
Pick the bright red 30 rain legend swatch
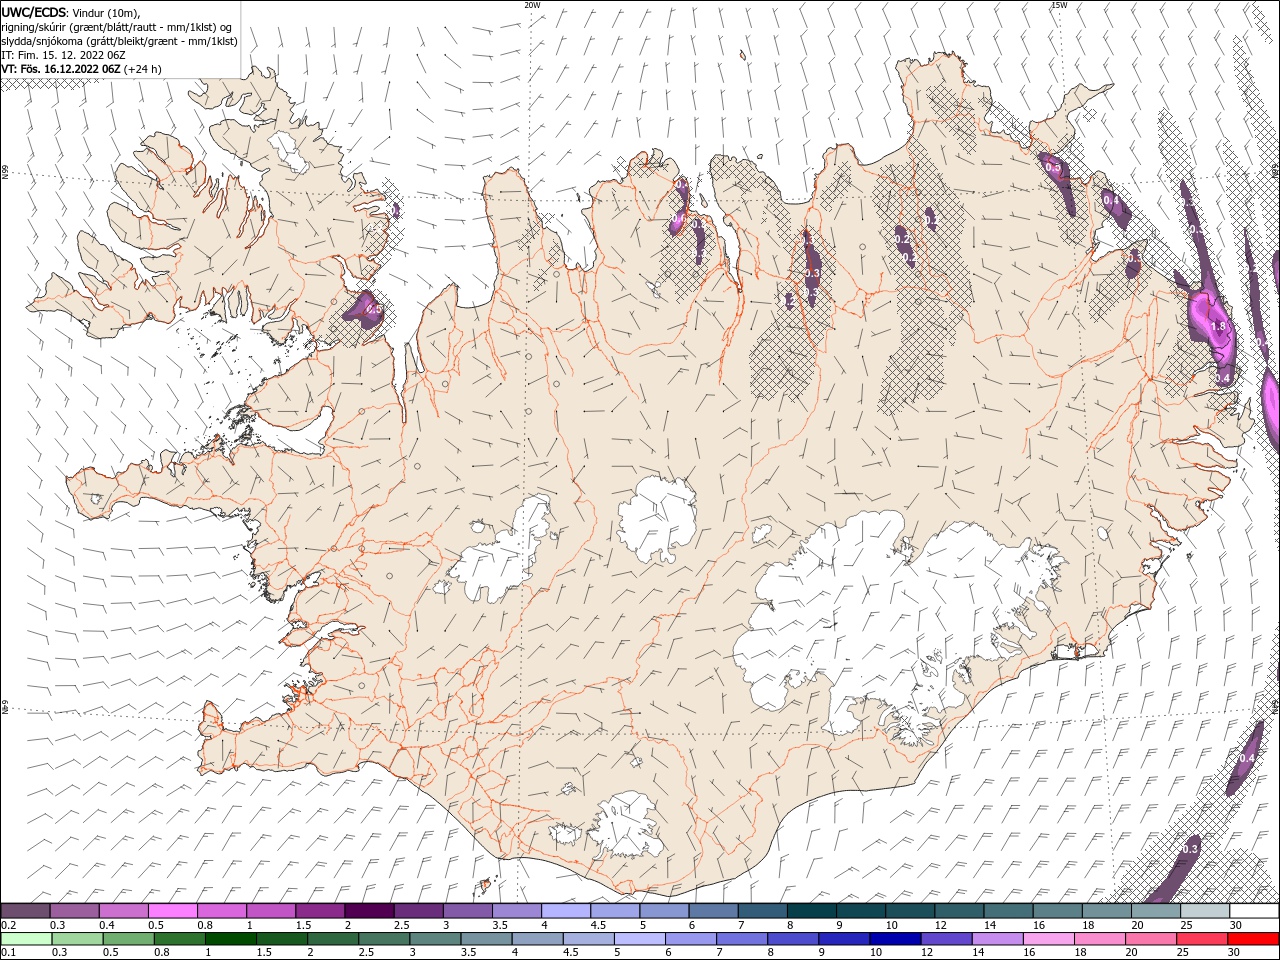click(1253, 939)
